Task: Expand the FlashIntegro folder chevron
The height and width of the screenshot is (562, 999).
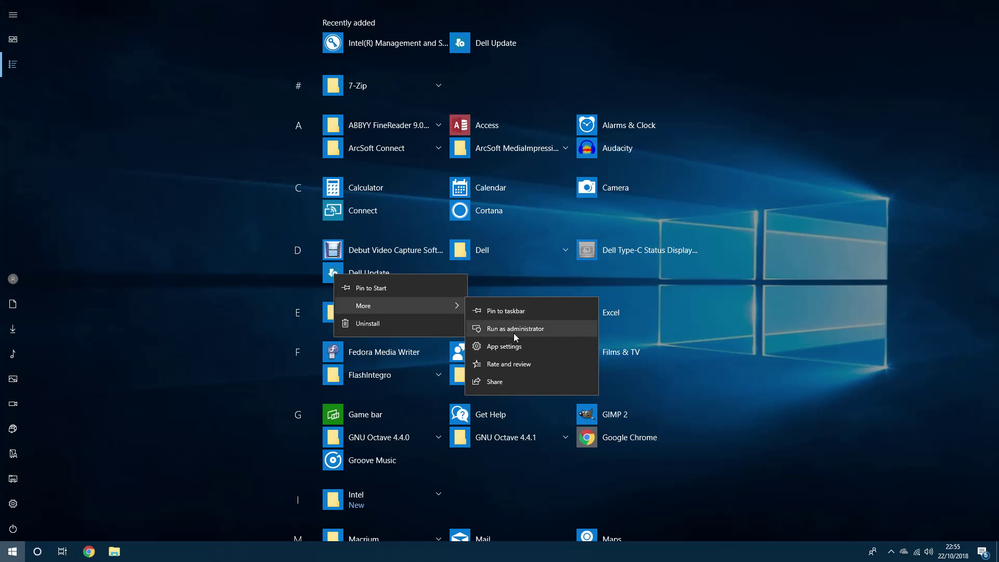Action: point(438,375)
